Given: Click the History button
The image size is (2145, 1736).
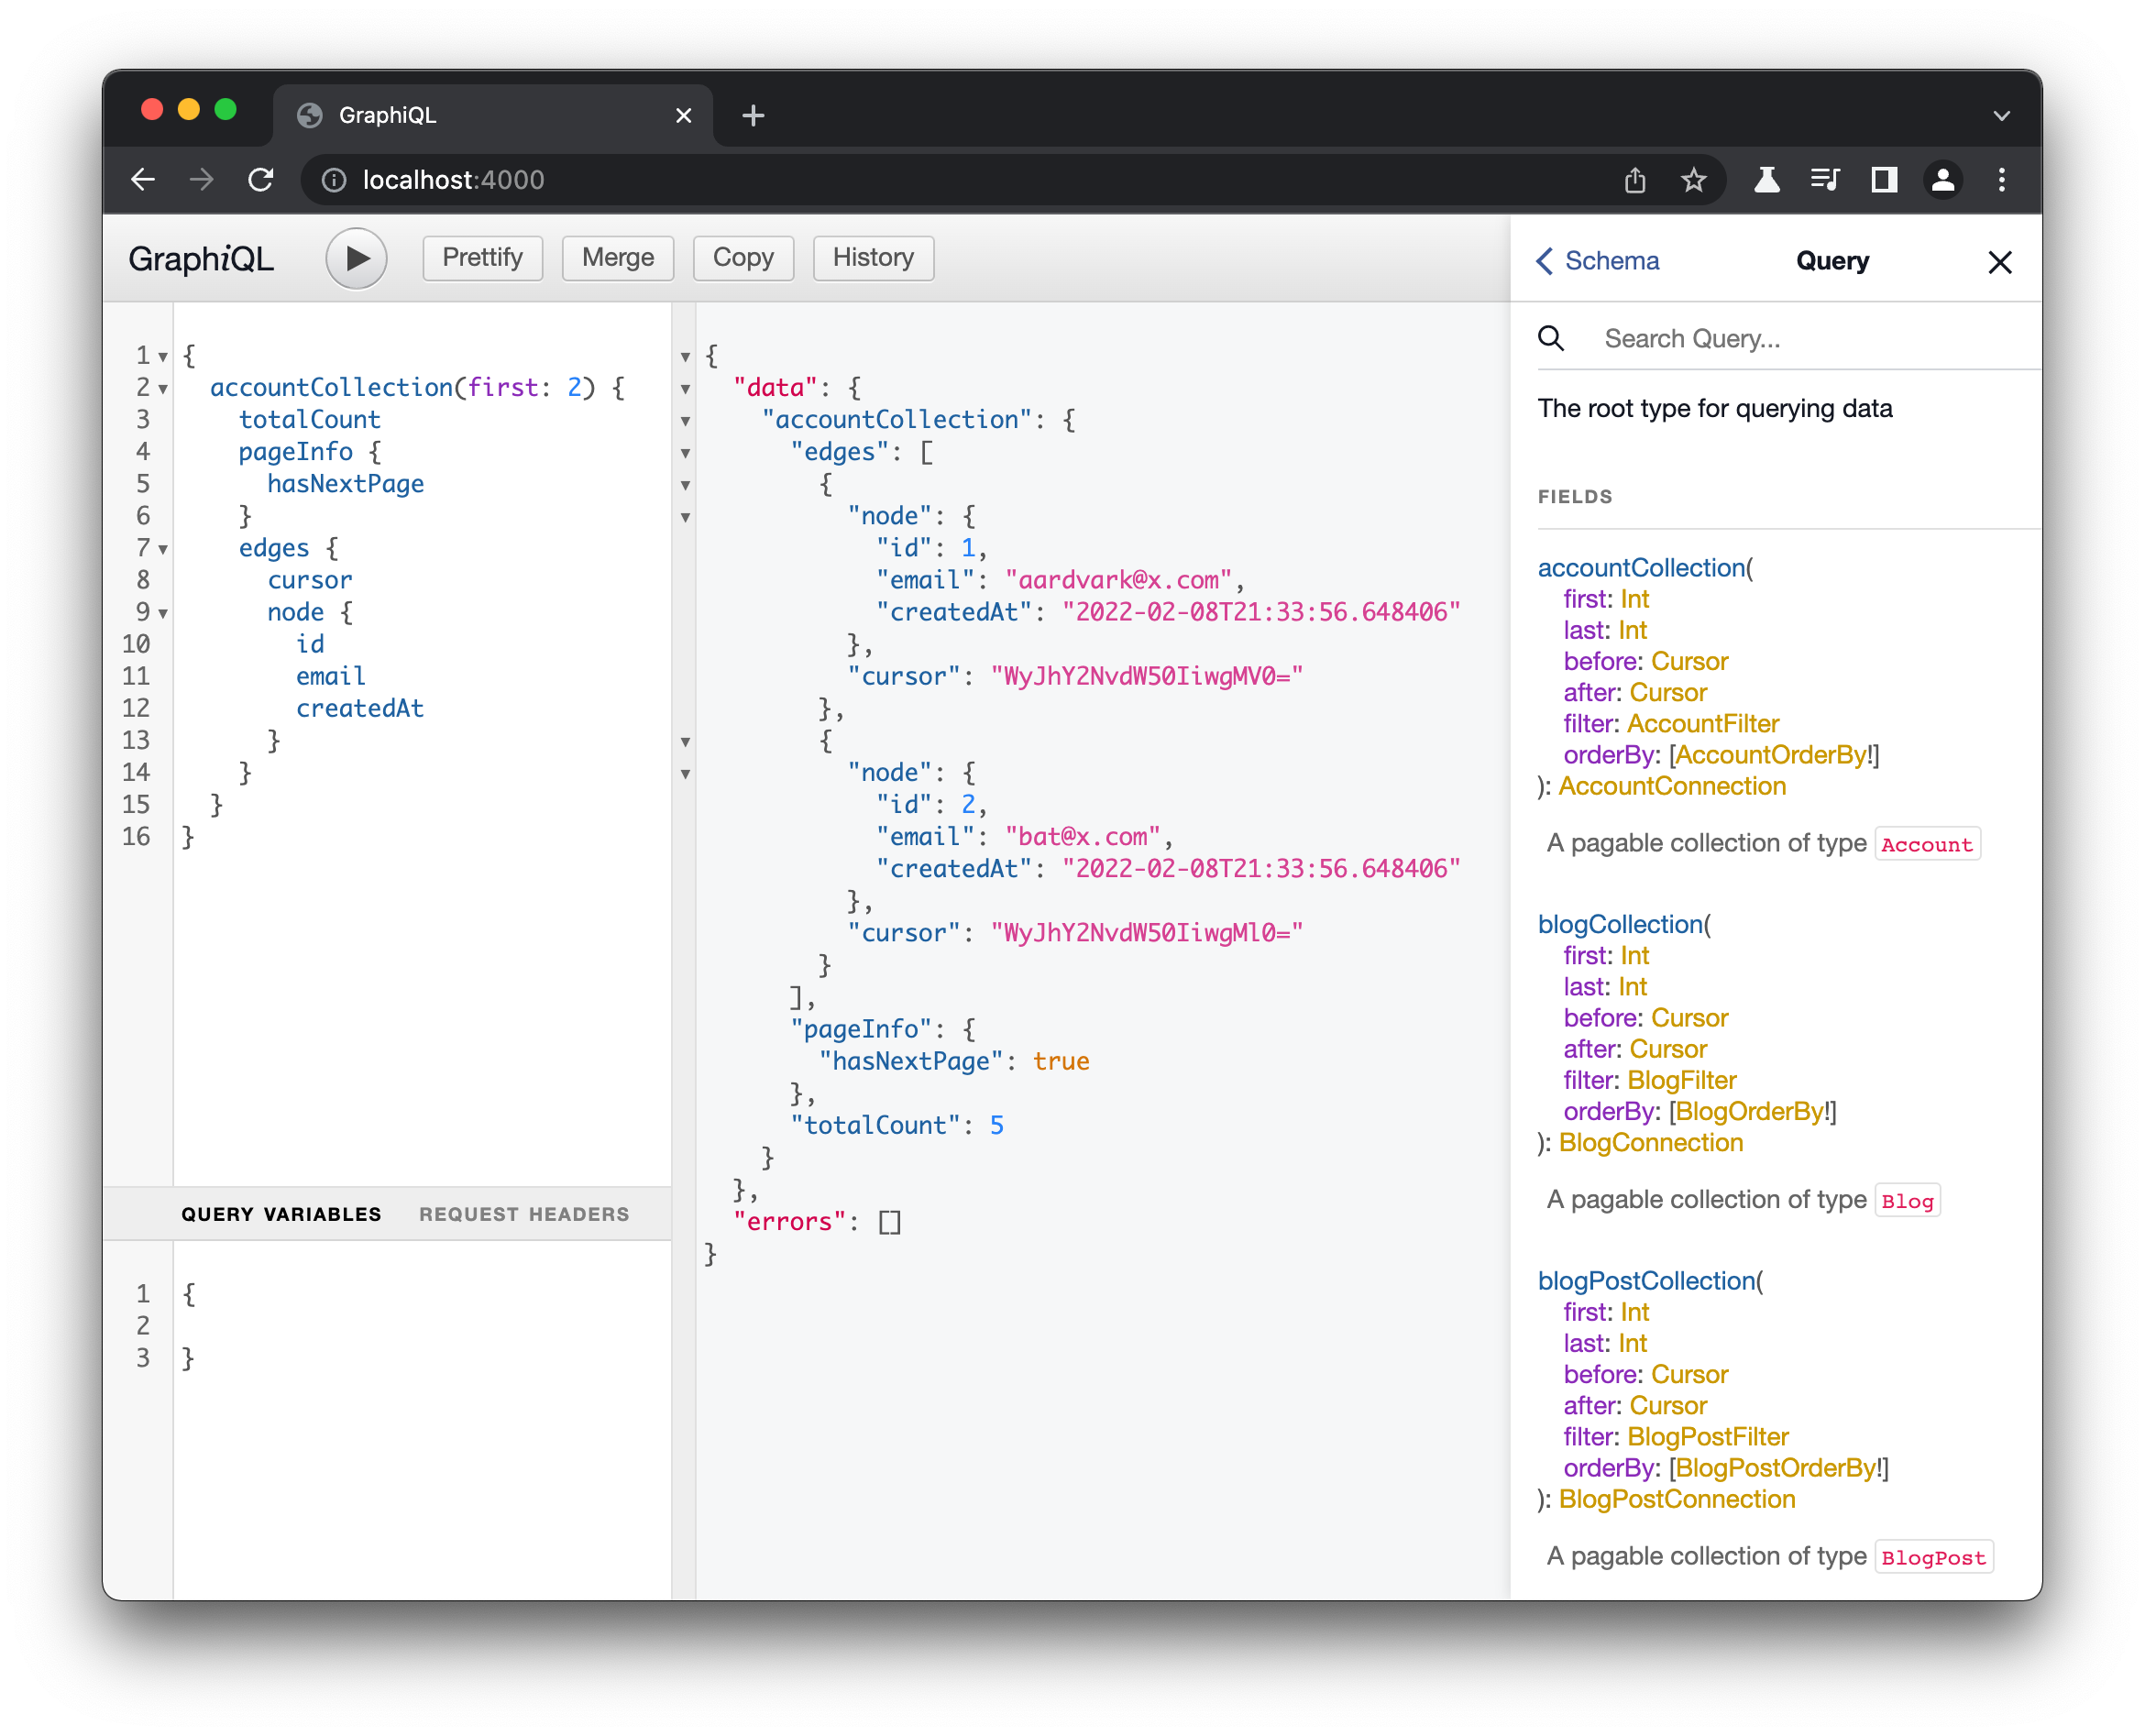Looking at the screenshot, I should pyautogui.click(x=872, y=257).
